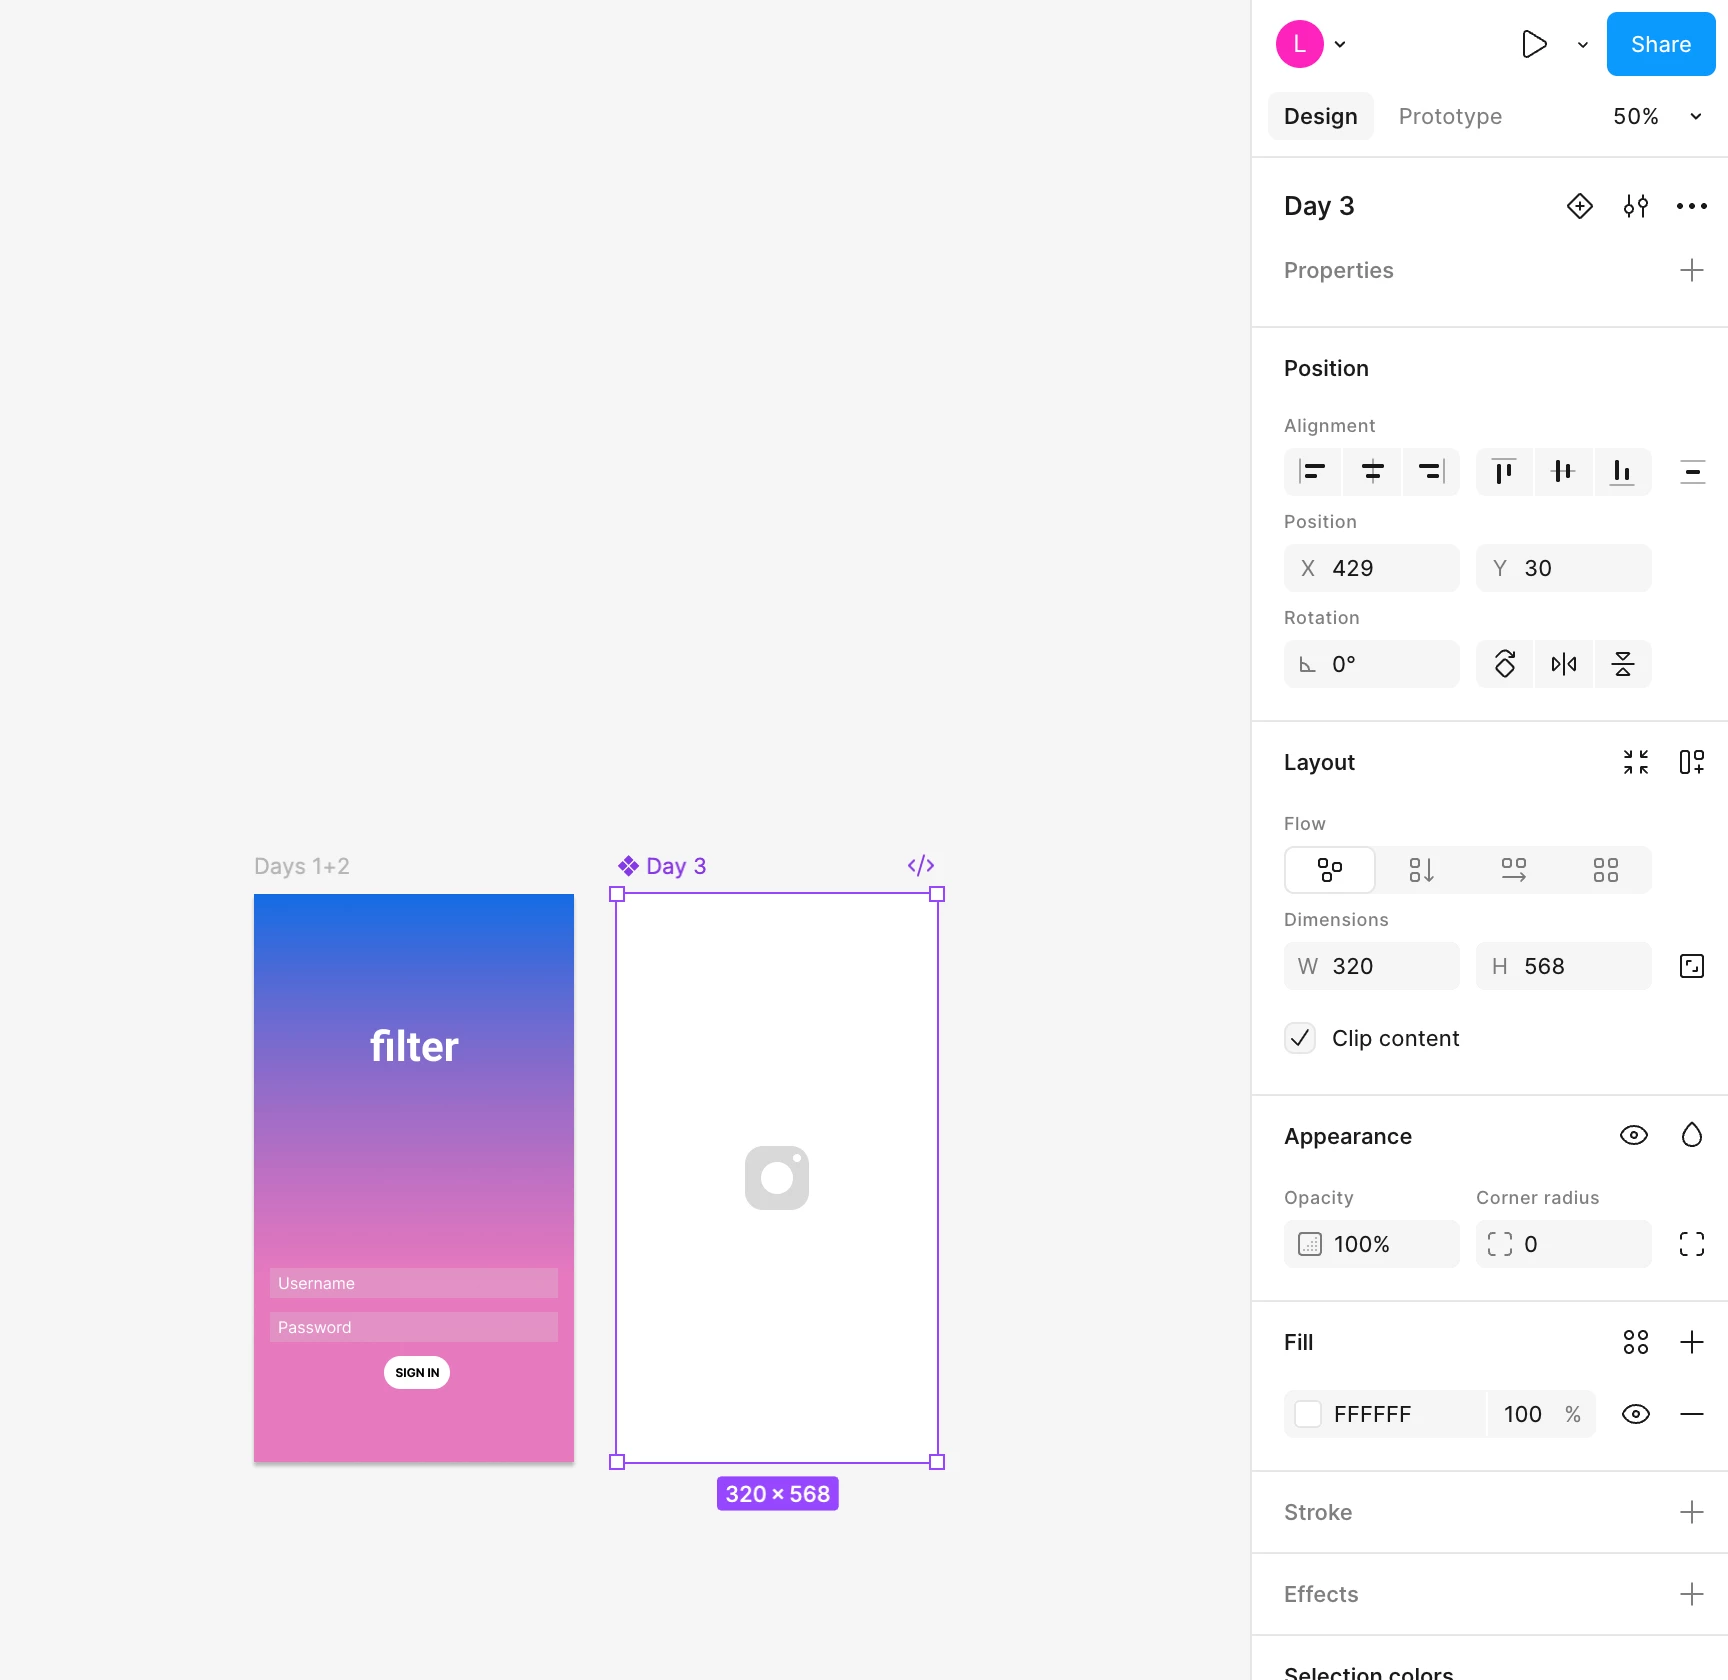This screenshot has height=1680, width=1728.
Task: Switch to the Design tab
Action: 1320,116
